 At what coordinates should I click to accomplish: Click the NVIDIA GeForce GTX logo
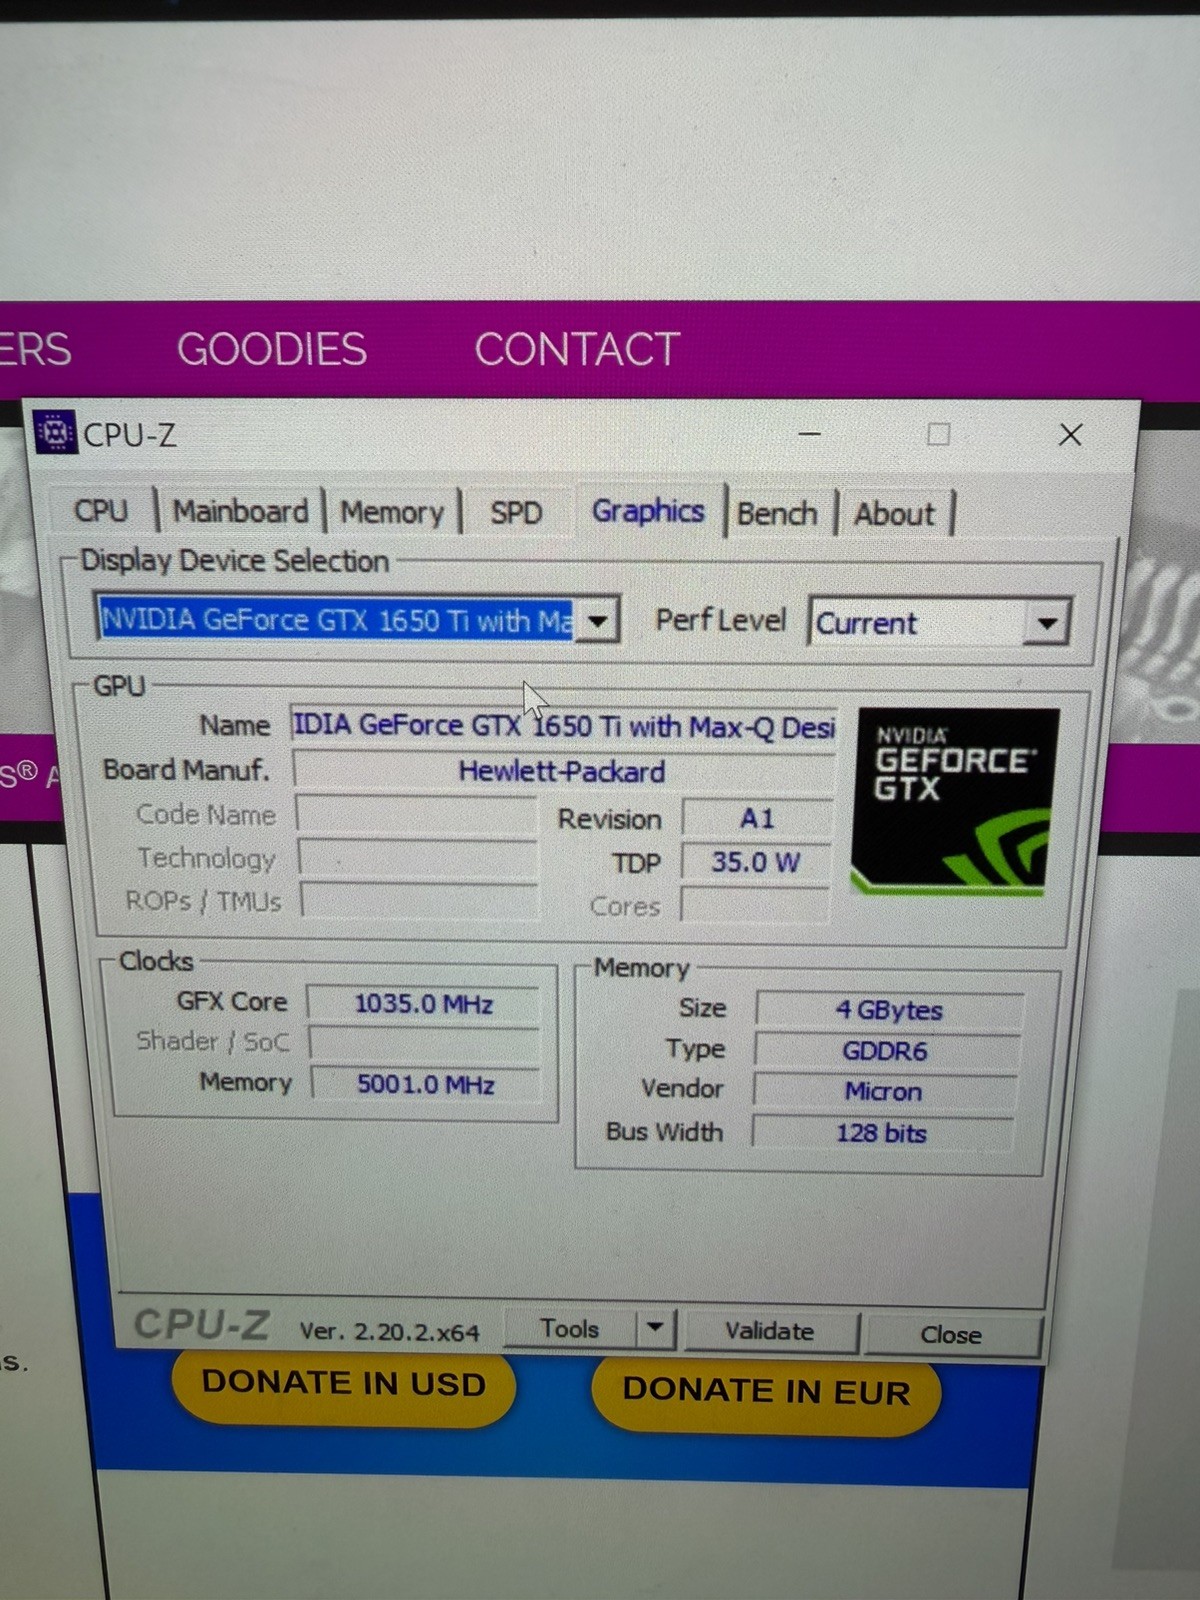(955, 802)
